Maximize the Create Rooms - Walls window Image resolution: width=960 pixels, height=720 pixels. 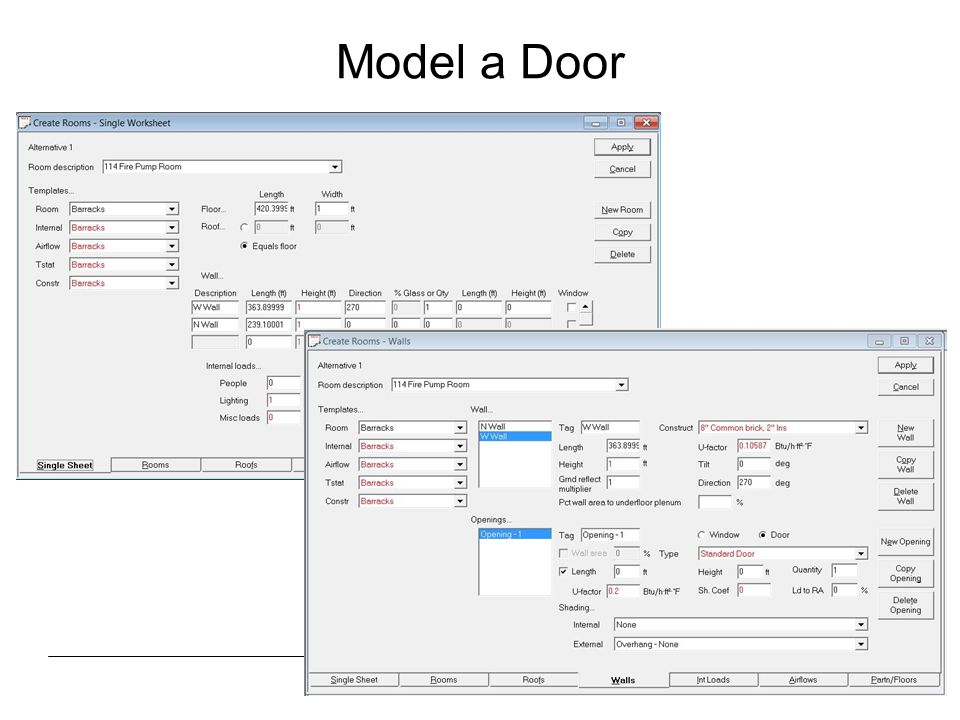coord(904,341)
